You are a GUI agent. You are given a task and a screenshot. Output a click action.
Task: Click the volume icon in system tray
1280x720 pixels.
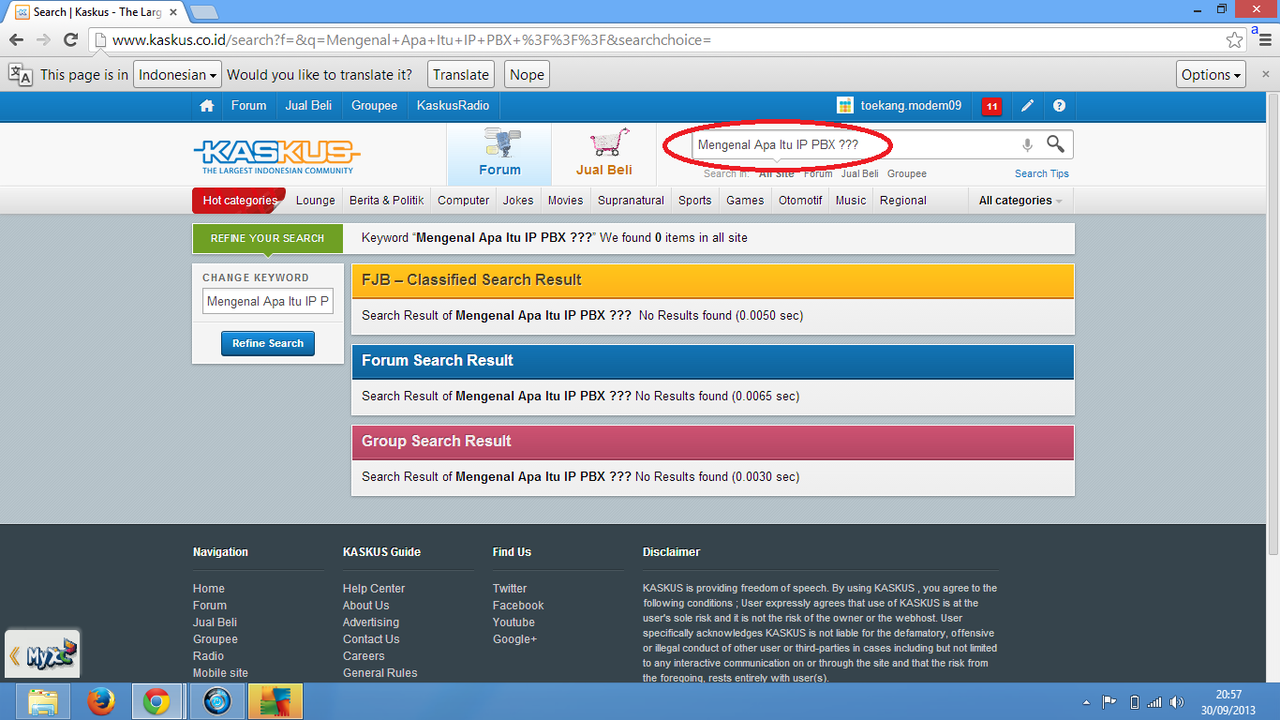[1176, 702]
